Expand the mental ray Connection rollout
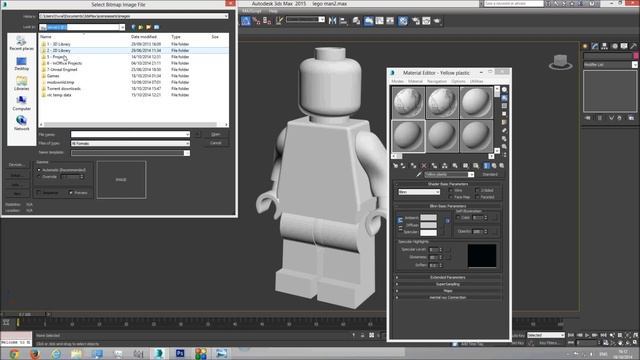 [448, 298]
